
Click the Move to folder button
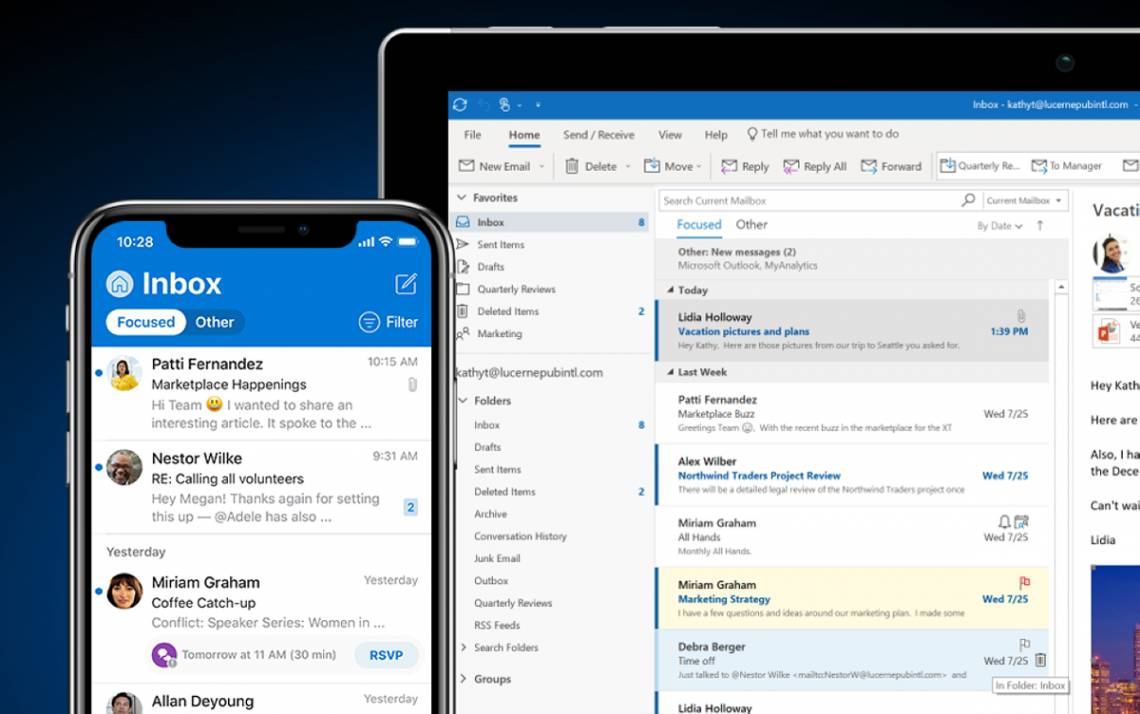pos(668,166)
